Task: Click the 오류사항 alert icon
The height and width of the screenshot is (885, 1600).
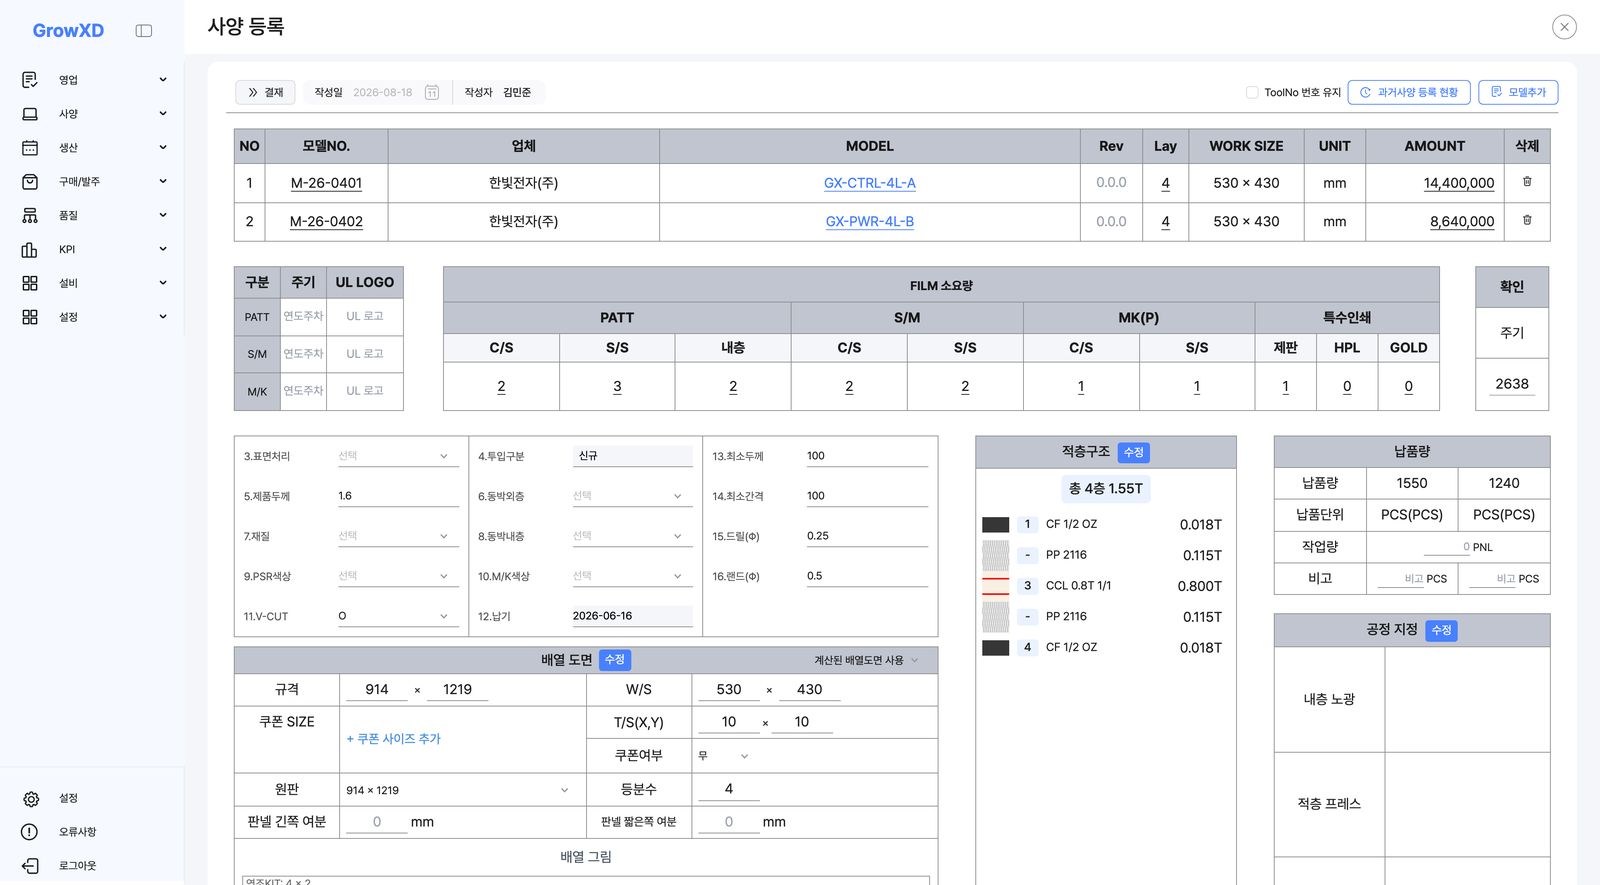Action: pyautogui.click(x=30, y=832)
